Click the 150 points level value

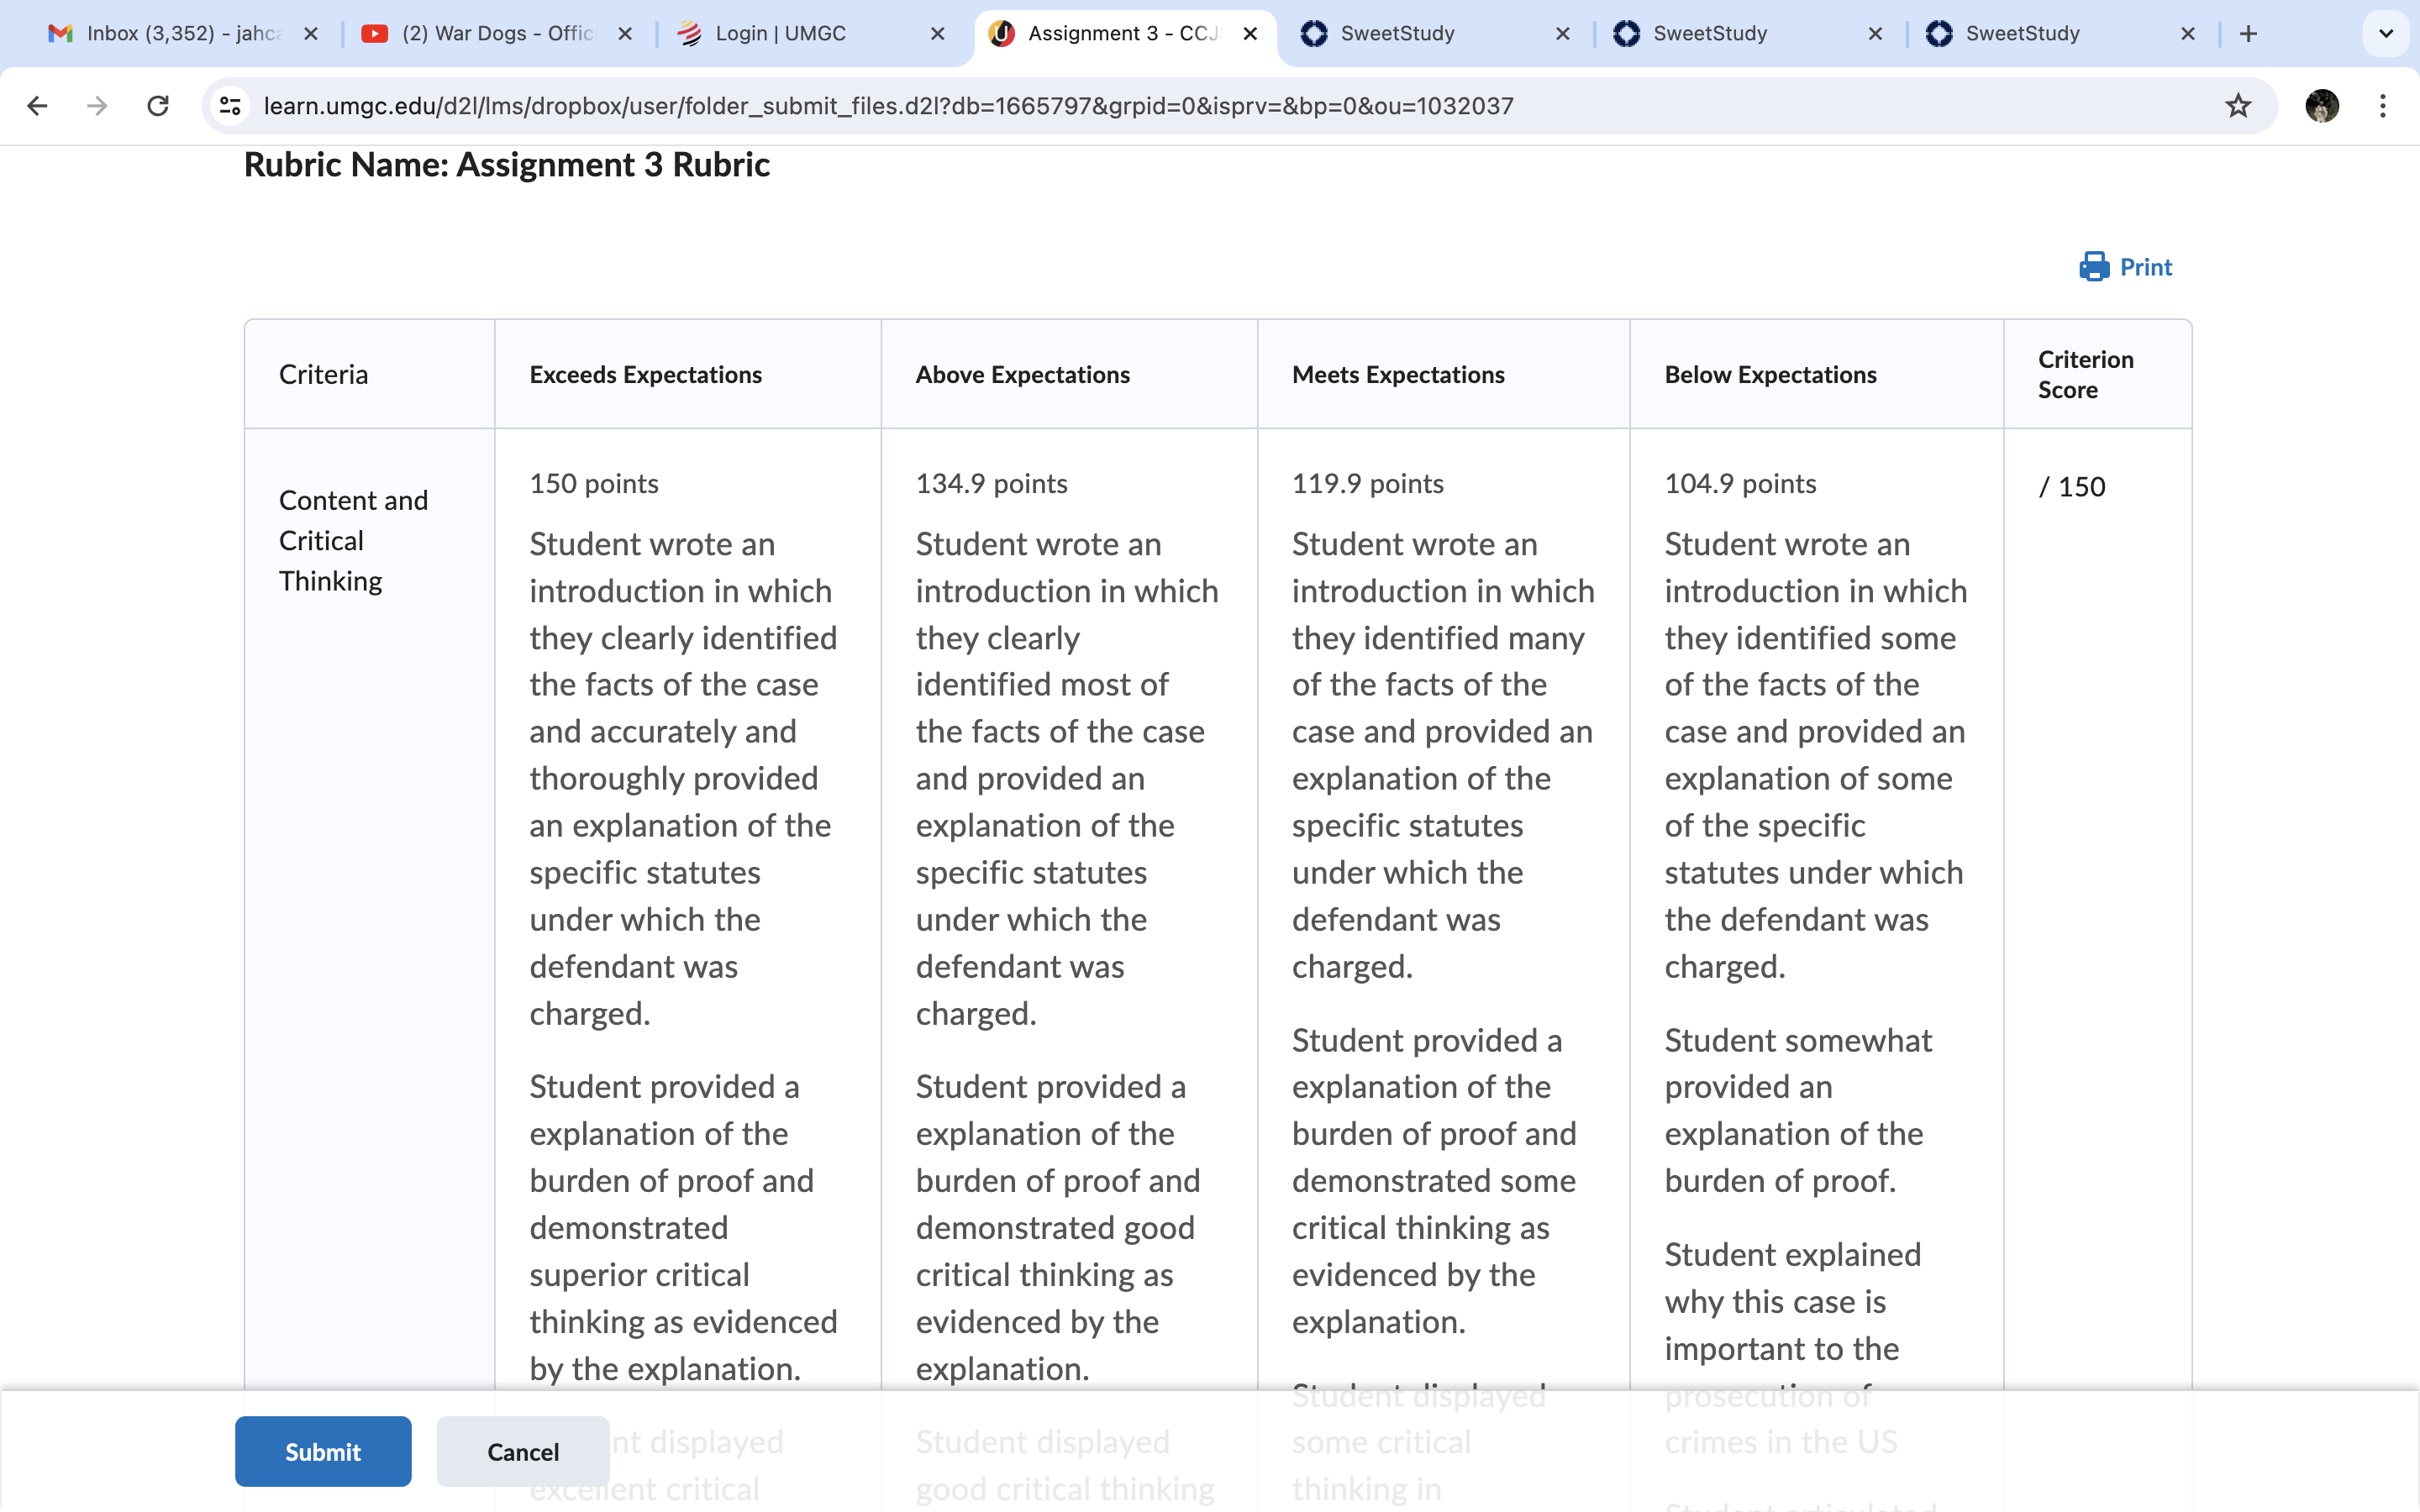click(x=593, y=484)
